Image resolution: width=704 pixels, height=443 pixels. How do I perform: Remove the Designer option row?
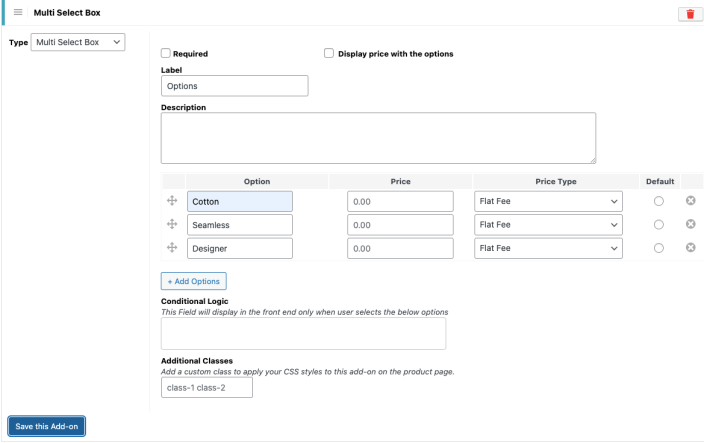tap(690, 247)
